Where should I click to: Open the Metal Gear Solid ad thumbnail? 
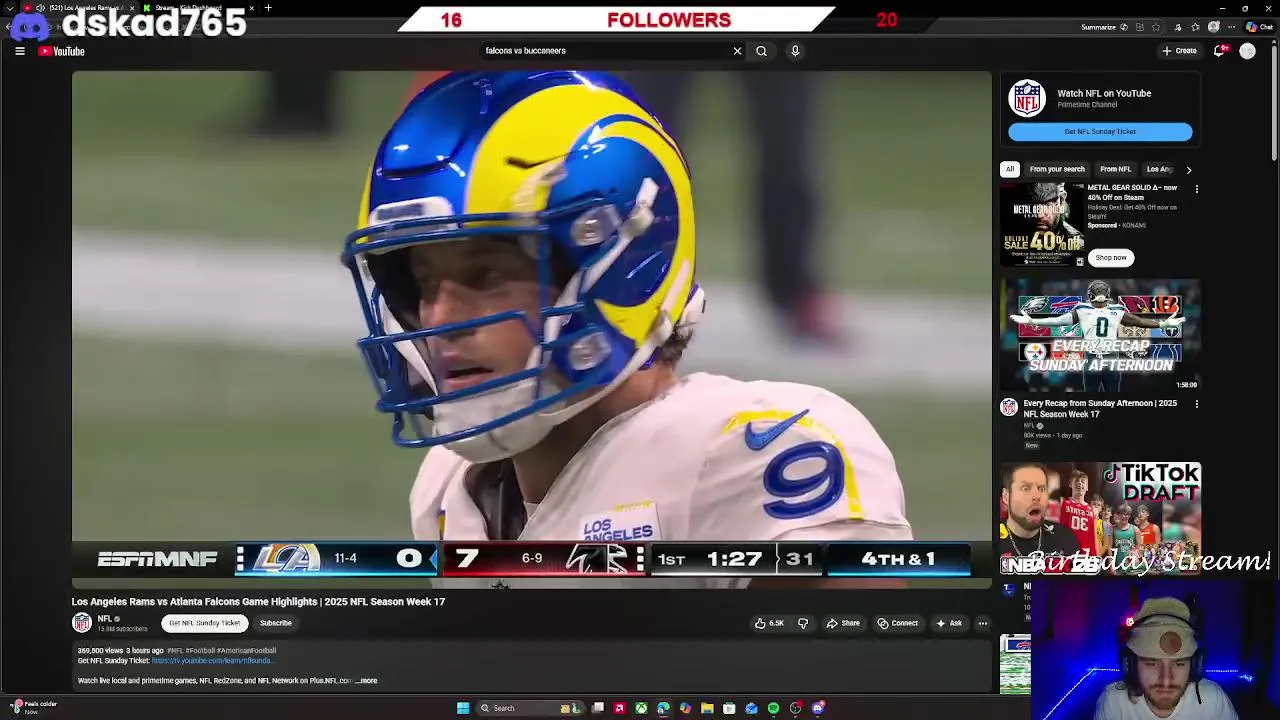(x=1042, y=225)
